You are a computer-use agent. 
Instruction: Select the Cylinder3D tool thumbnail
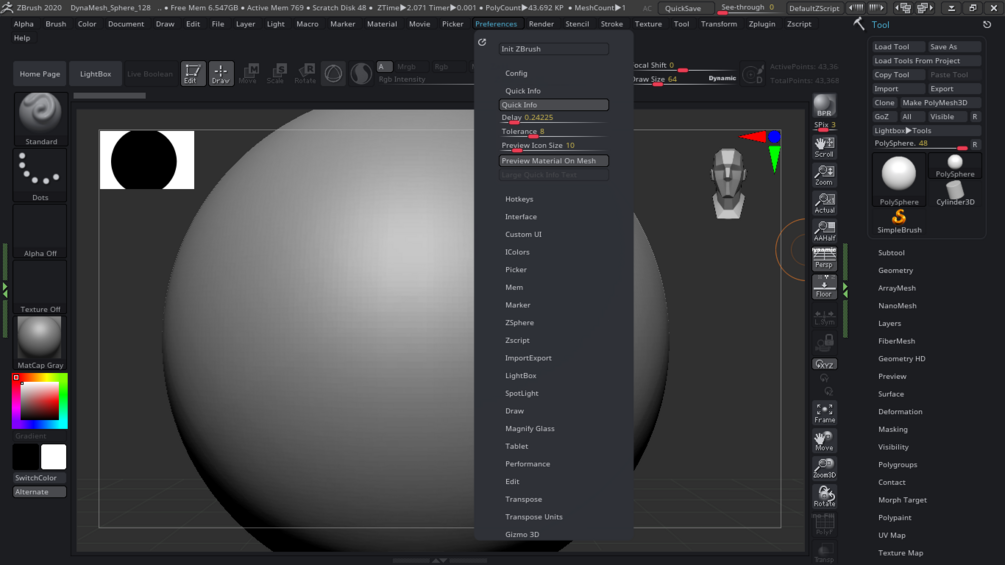(955, 193)
